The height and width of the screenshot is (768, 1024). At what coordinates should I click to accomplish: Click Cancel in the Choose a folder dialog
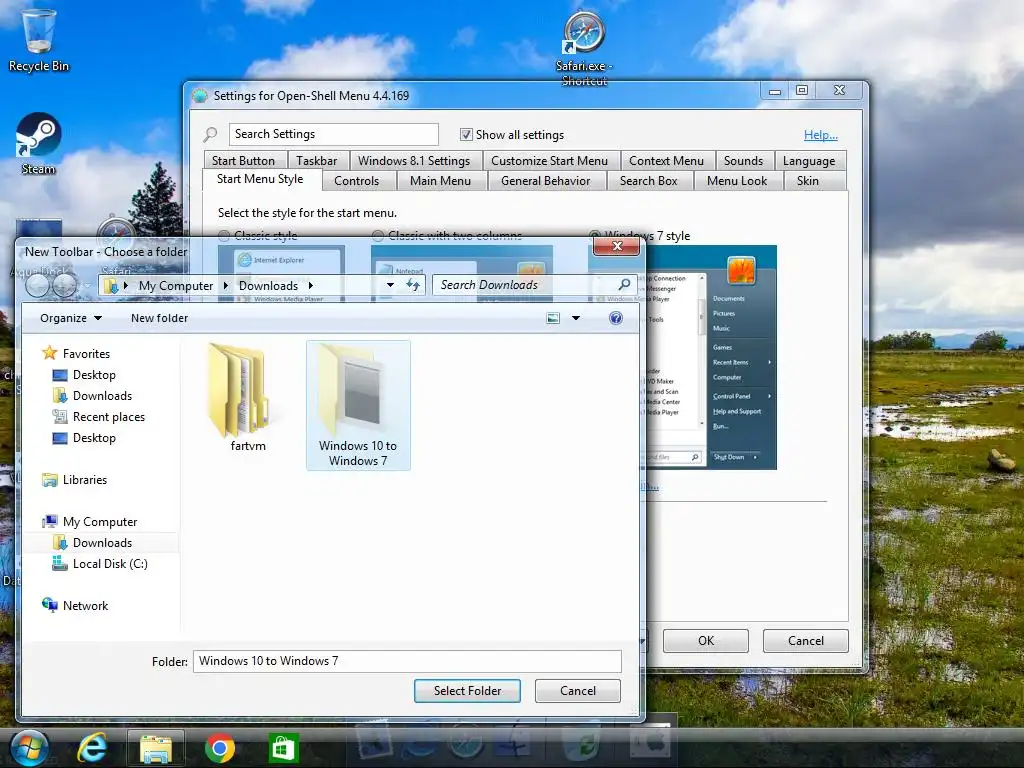(578, 691)
